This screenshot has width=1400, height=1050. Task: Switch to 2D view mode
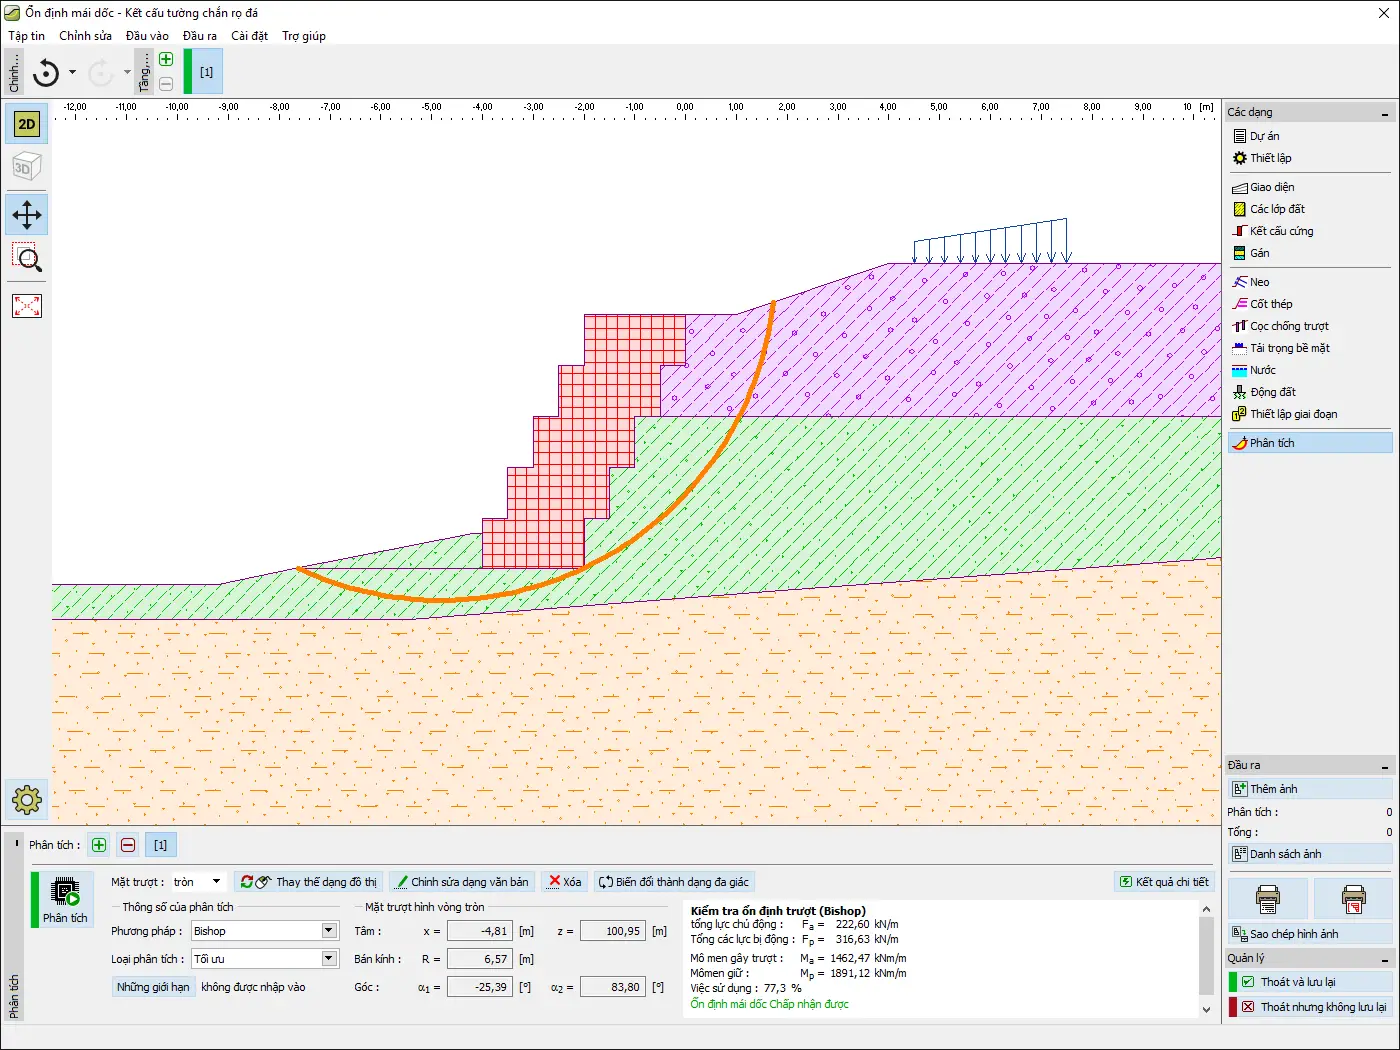click(x=27, y=124)
